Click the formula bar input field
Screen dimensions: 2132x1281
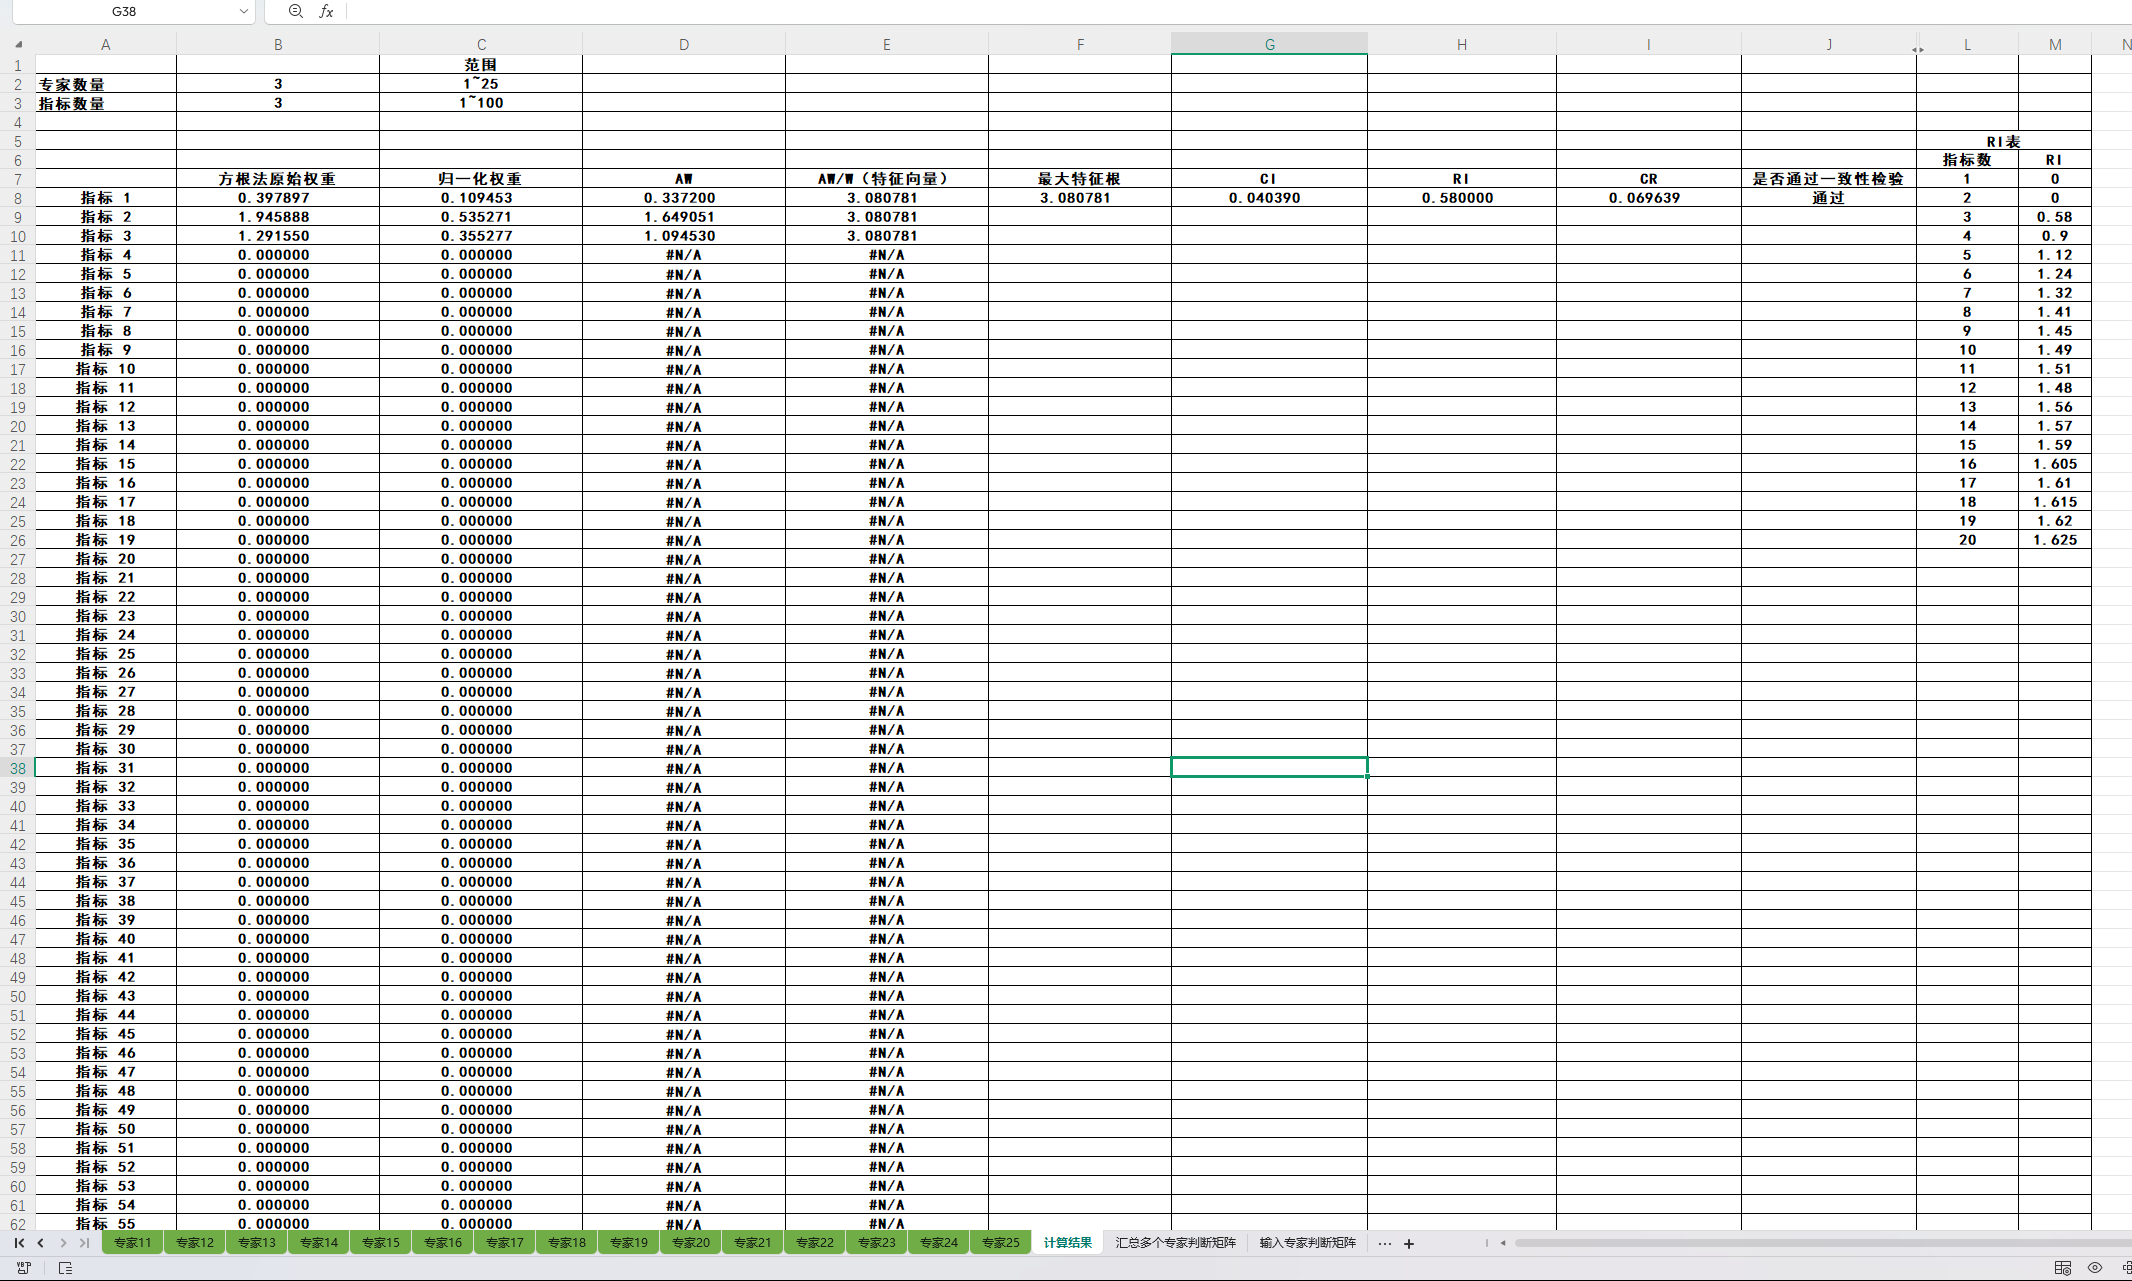pyautogui.click(x=1200, y=11)
